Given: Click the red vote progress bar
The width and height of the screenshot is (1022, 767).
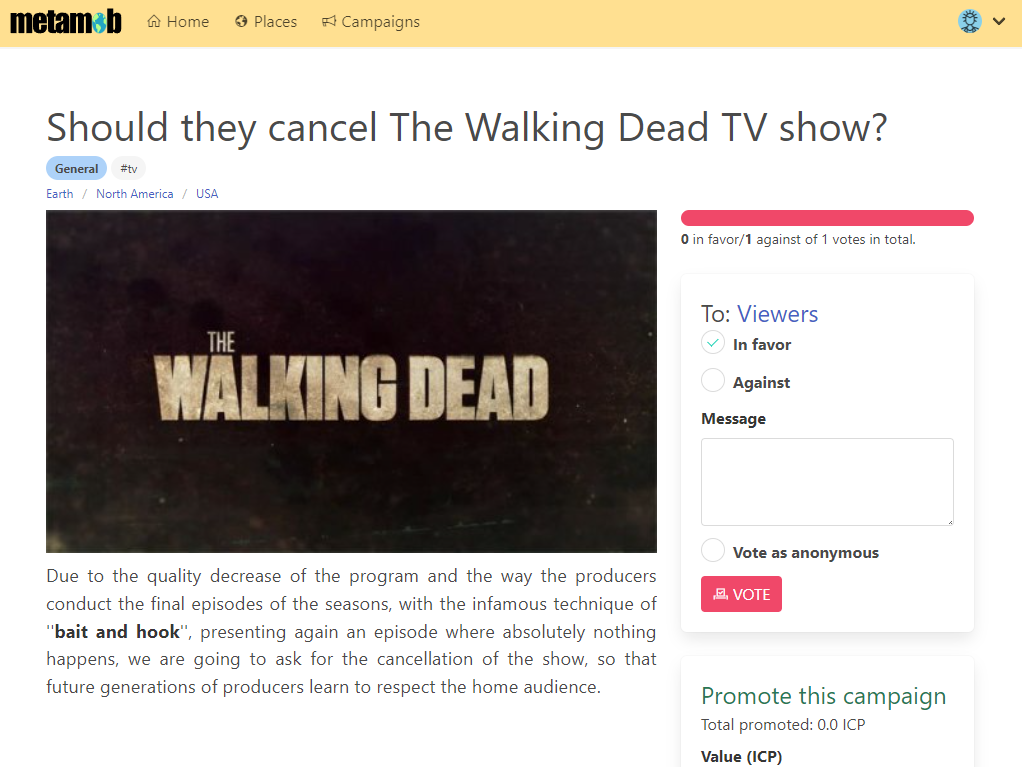Looking at the screenshot, I should [827, 218].
